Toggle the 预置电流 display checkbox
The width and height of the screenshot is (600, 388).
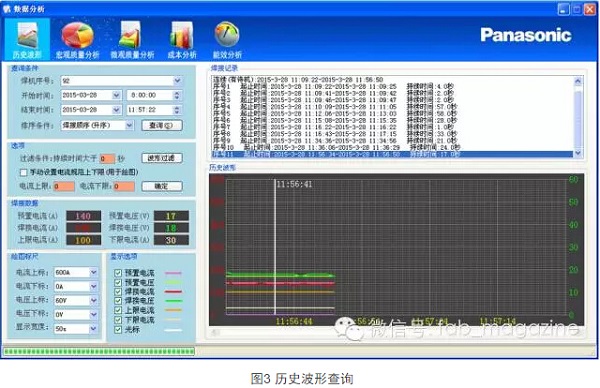point(118,273)
